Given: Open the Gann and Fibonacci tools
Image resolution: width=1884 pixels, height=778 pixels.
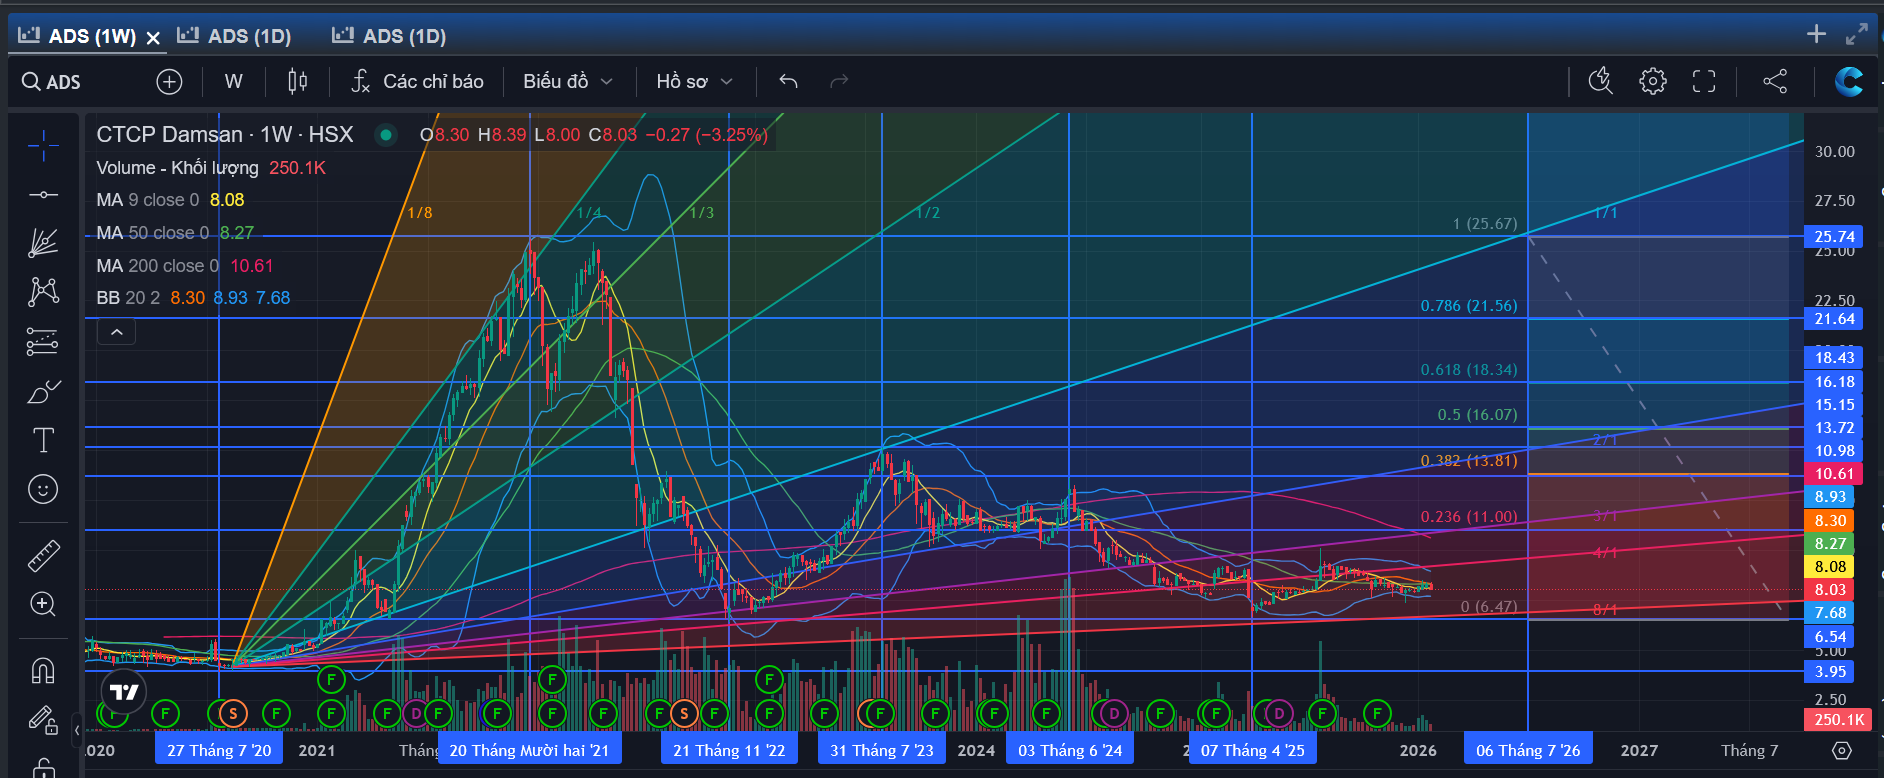Looking at the screenshot, I should coord(43,242).
